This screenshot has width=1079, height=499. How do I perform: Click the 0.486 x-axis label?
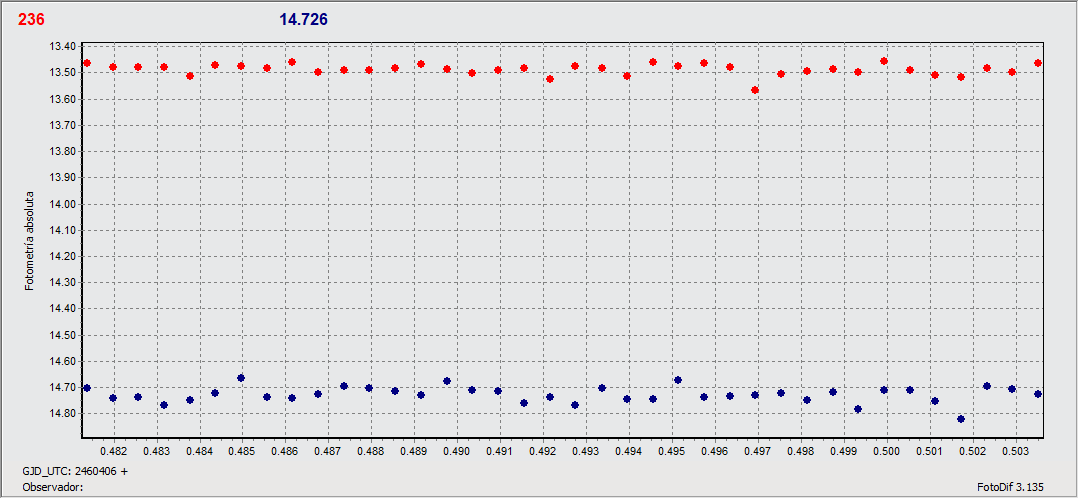tap(285, 452)
